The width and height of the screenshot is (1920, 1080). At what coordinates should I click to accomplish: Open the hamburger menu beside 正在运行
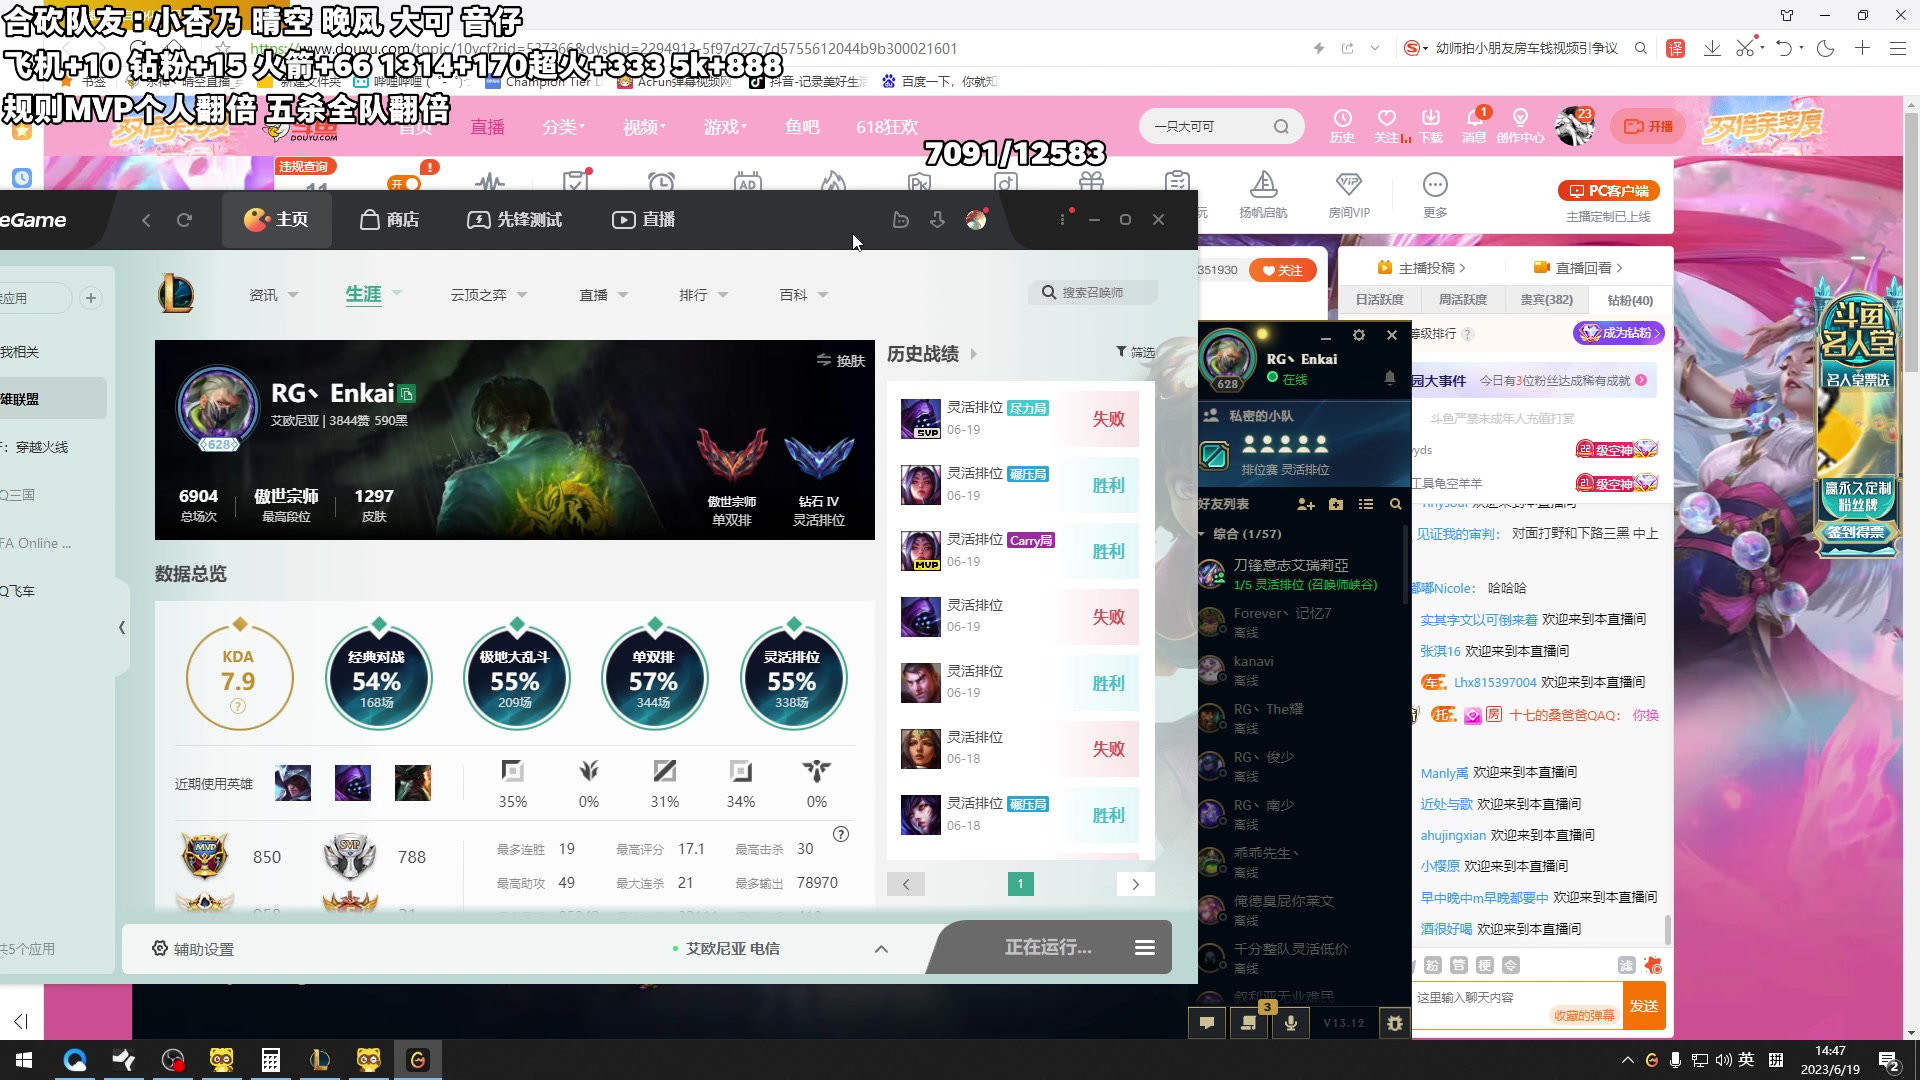click(x=1145, y=947)
